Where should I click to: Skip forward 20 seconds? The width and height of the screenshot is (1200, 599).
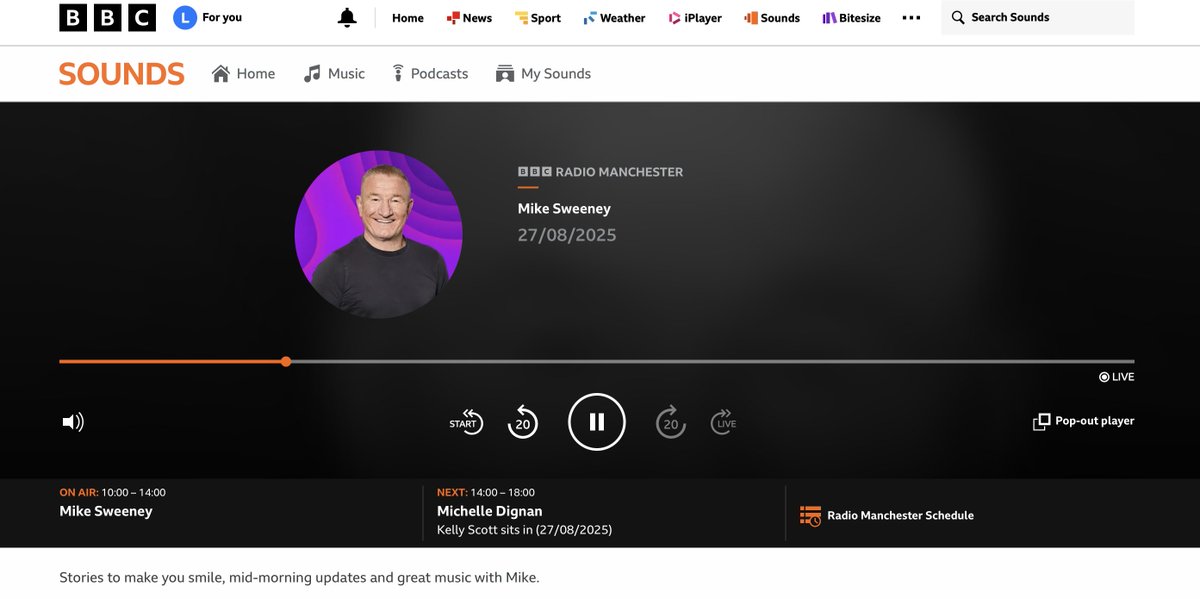pyautogui.click(x=671, y=422)
